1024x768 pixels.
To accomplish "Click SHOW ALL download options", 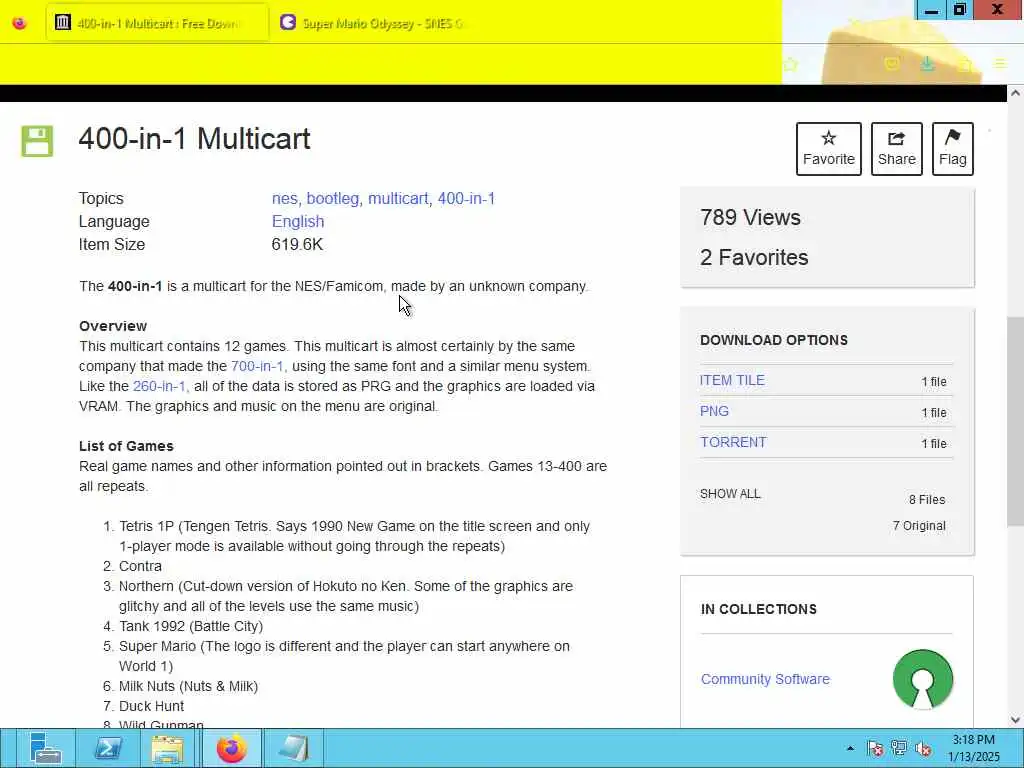I will point(730,494).
